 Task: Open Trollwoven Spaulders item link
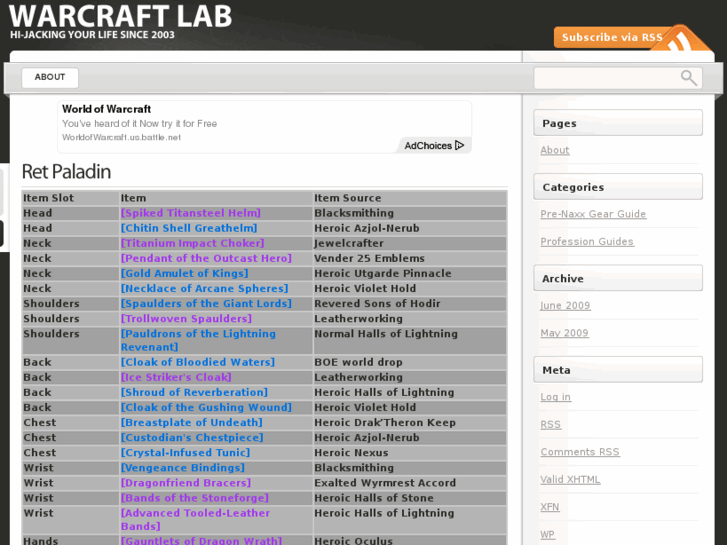tap(186, 319)
